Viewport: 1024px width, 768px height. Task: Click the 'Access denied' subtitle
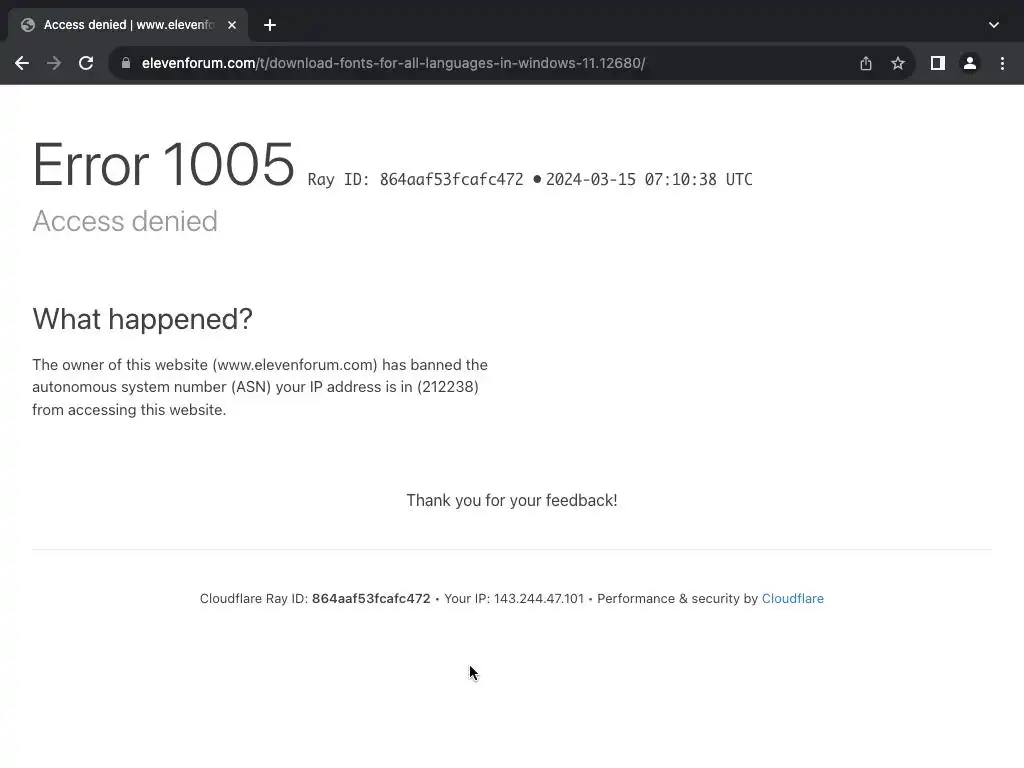[125, 221]
